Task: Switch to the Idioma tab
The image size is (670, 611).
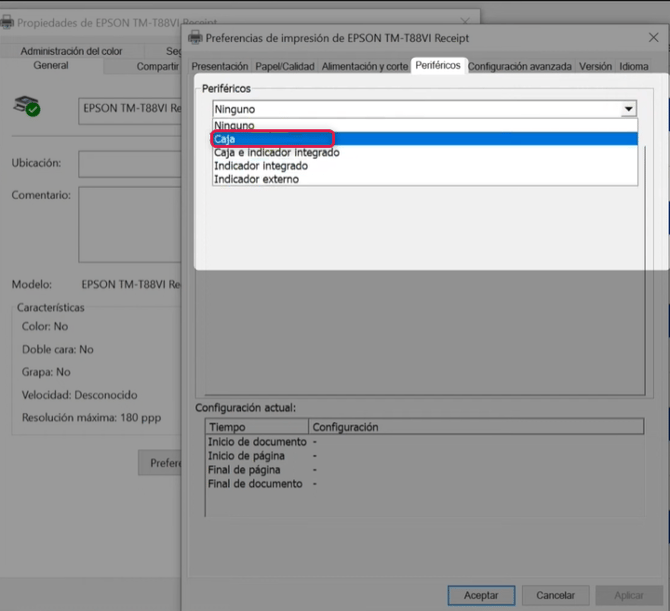Action: pyautogui.click(x=634, y=66)
